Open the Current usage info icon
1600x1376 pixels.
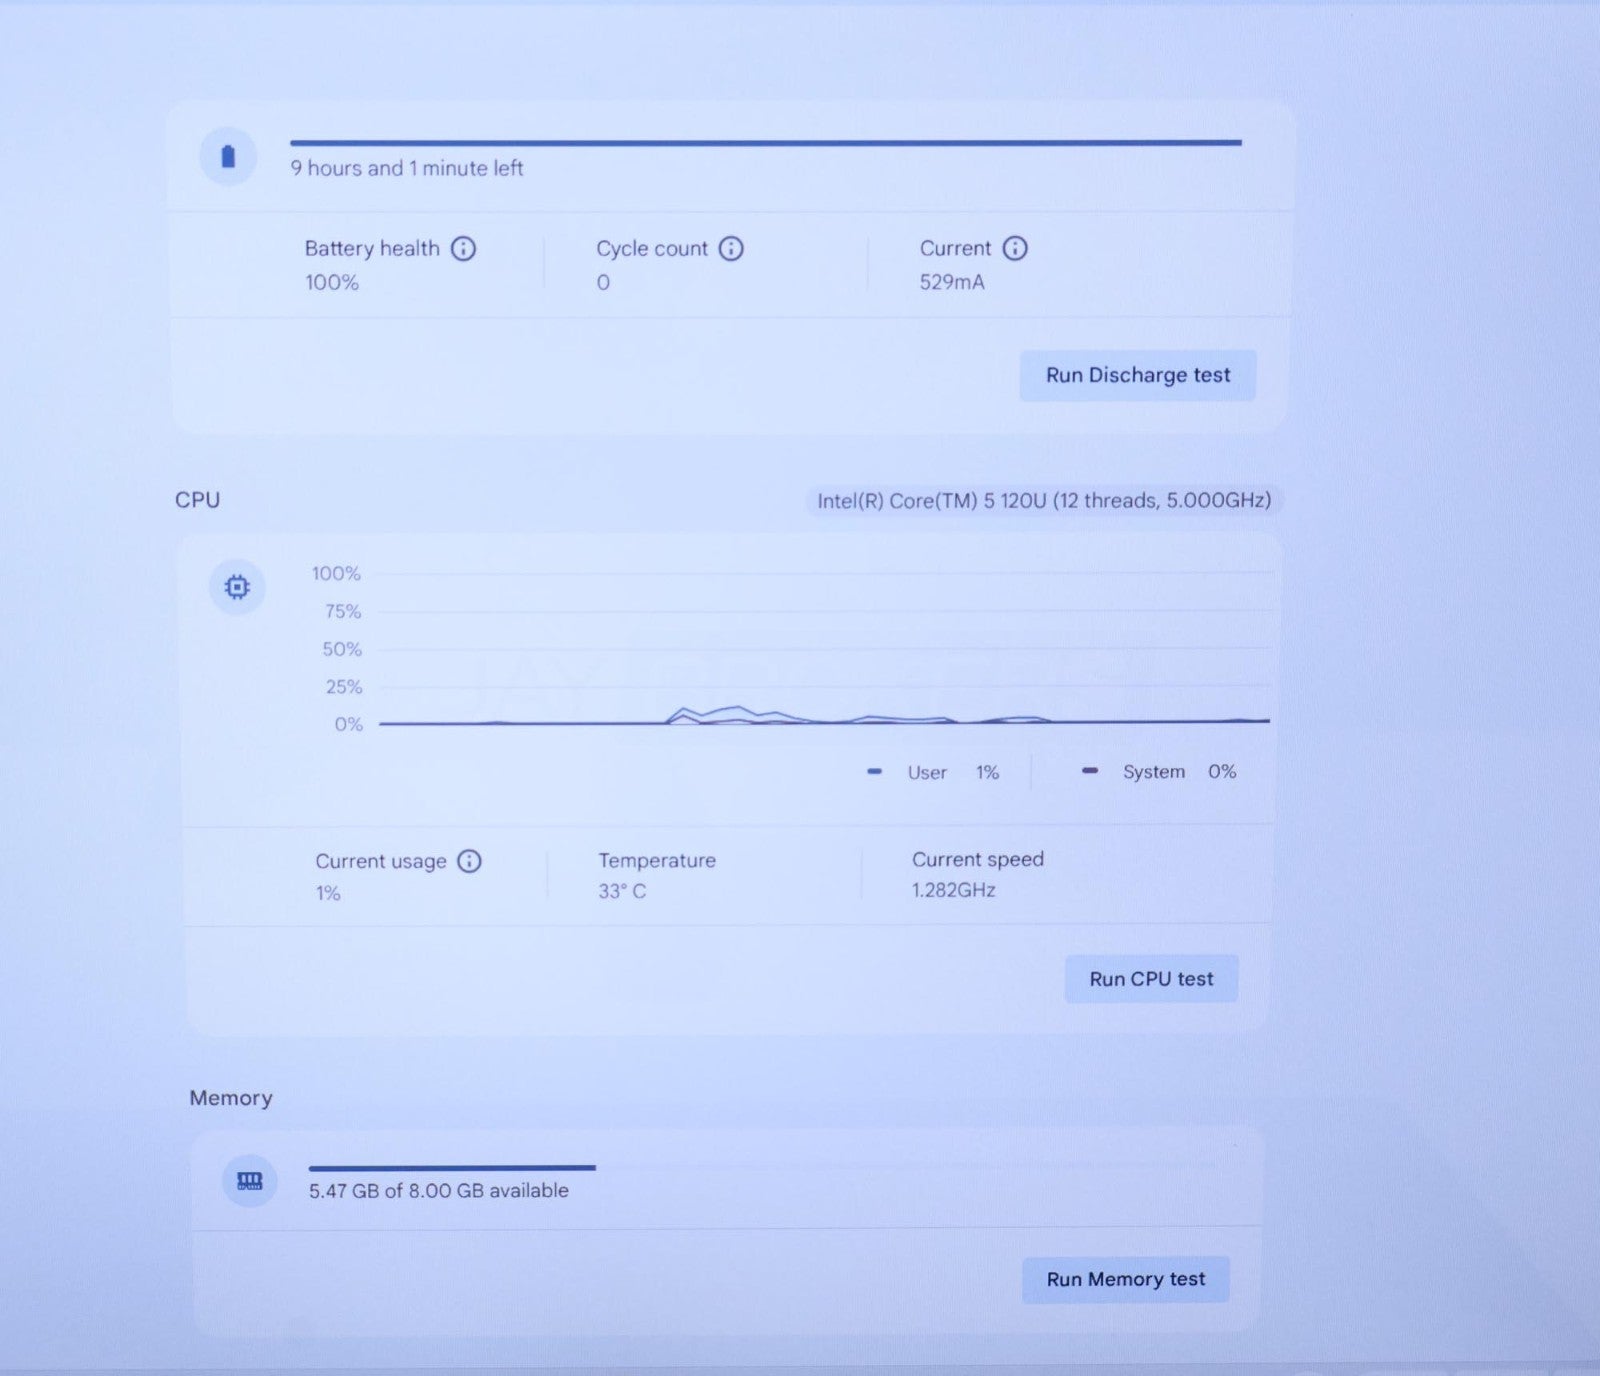(469, 861)
